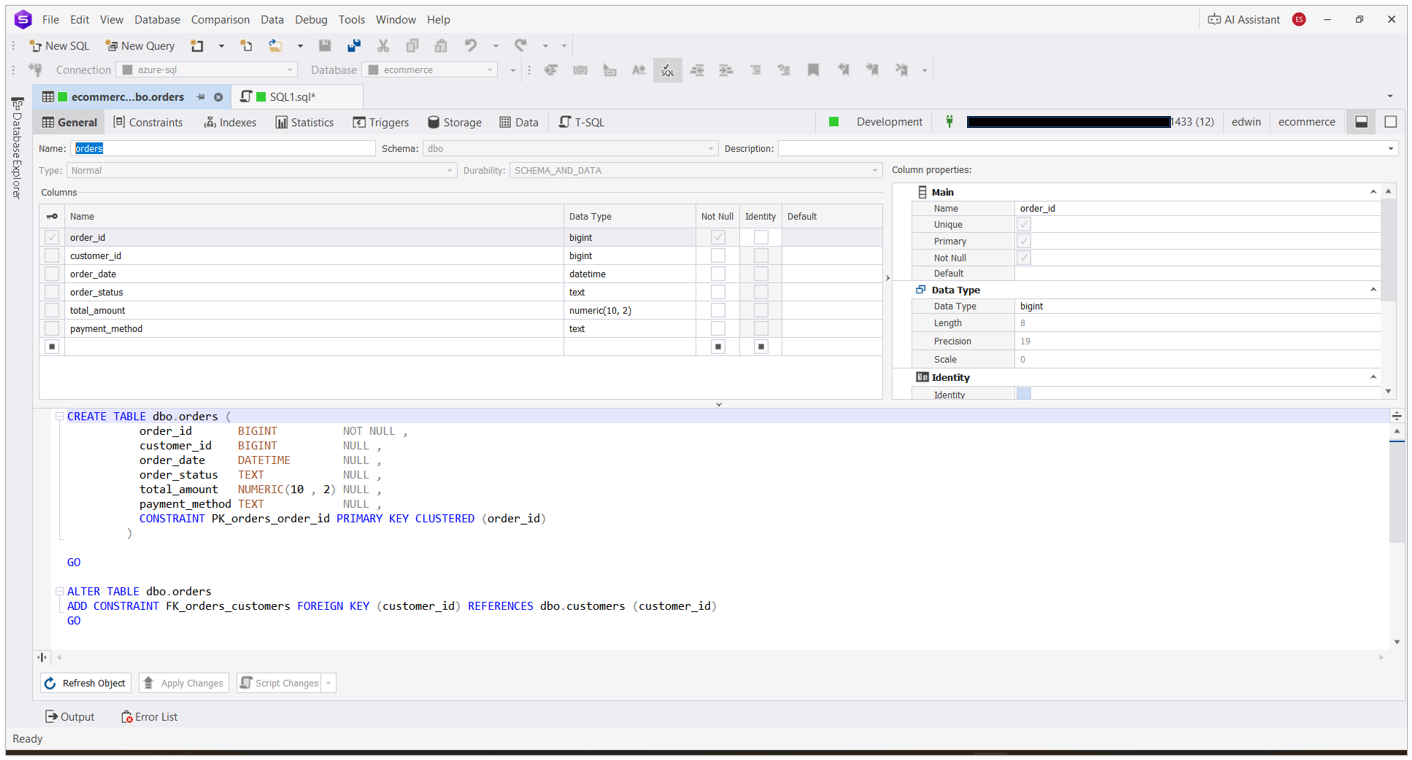Toggle the highlighted SQL formatting icon
The width and height of the screenshot is (1412, 760).
[667, 70]
